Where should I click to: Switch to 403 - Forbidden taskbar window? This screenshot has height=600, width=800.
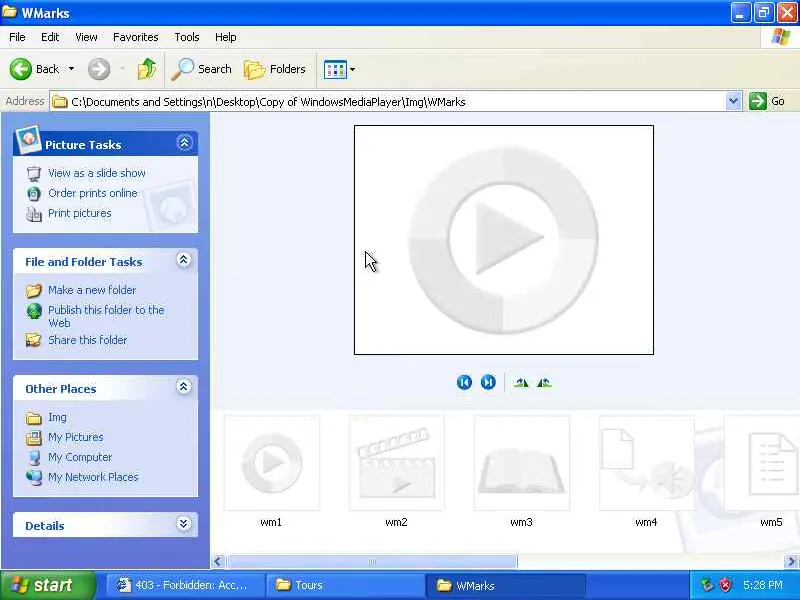coord(184,585)
